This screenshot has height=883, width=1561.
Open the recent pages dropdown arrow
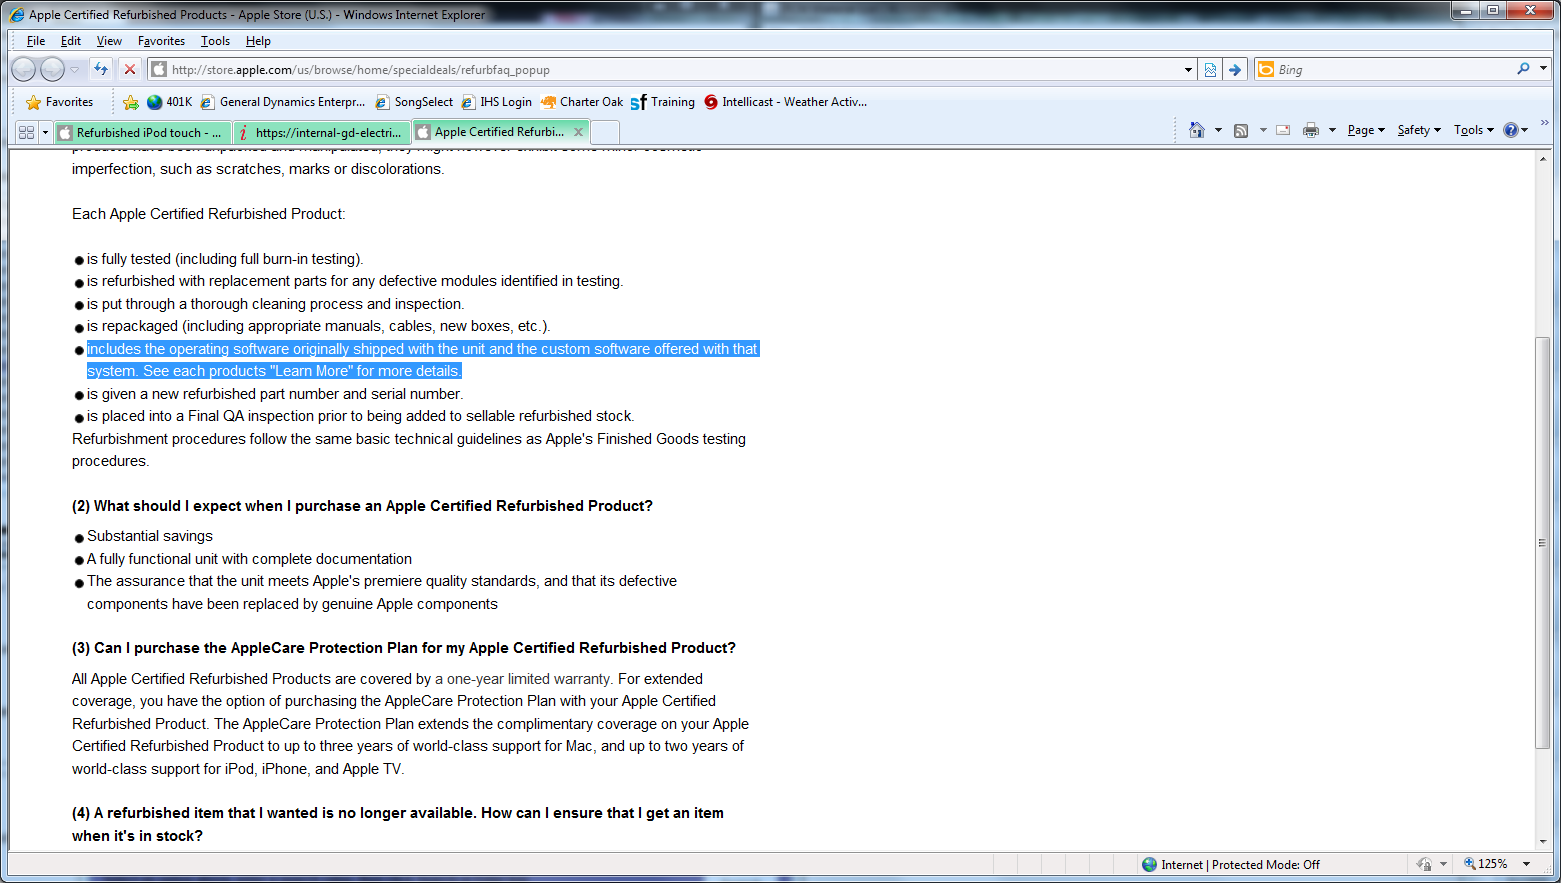[x=74, y=70]
